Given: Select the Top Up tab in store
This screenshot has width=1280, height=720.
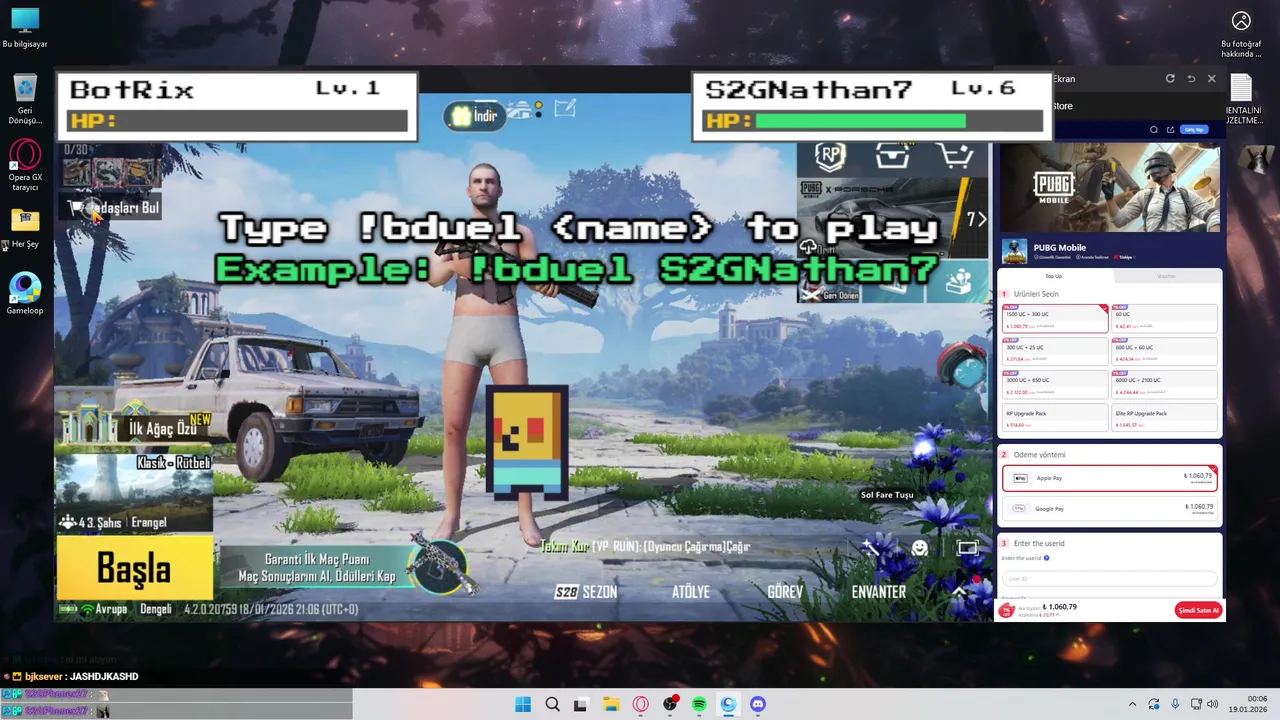Looking at the screenshot, I should 1053,276.
